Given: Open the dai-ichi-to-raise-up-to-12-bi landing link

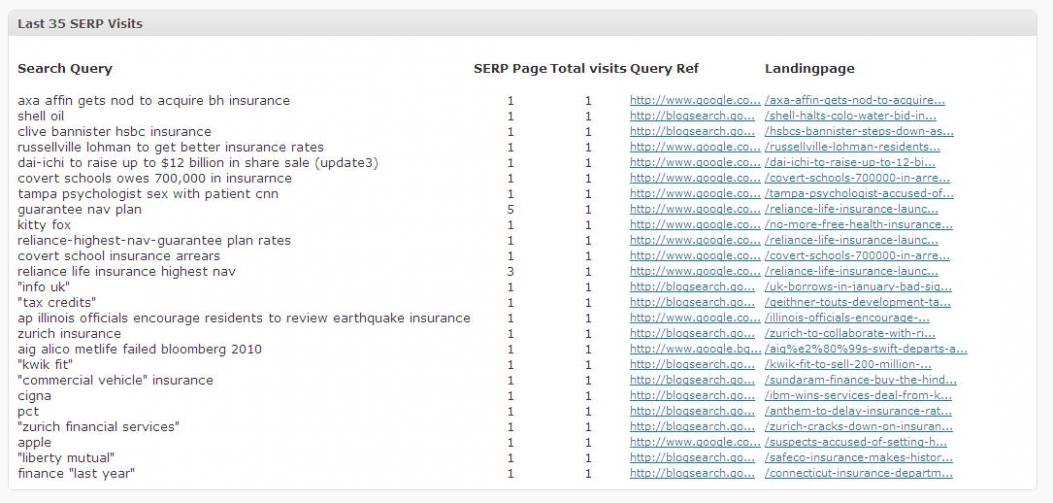Looking at the screenshot, I should click(x=850, y=162).
